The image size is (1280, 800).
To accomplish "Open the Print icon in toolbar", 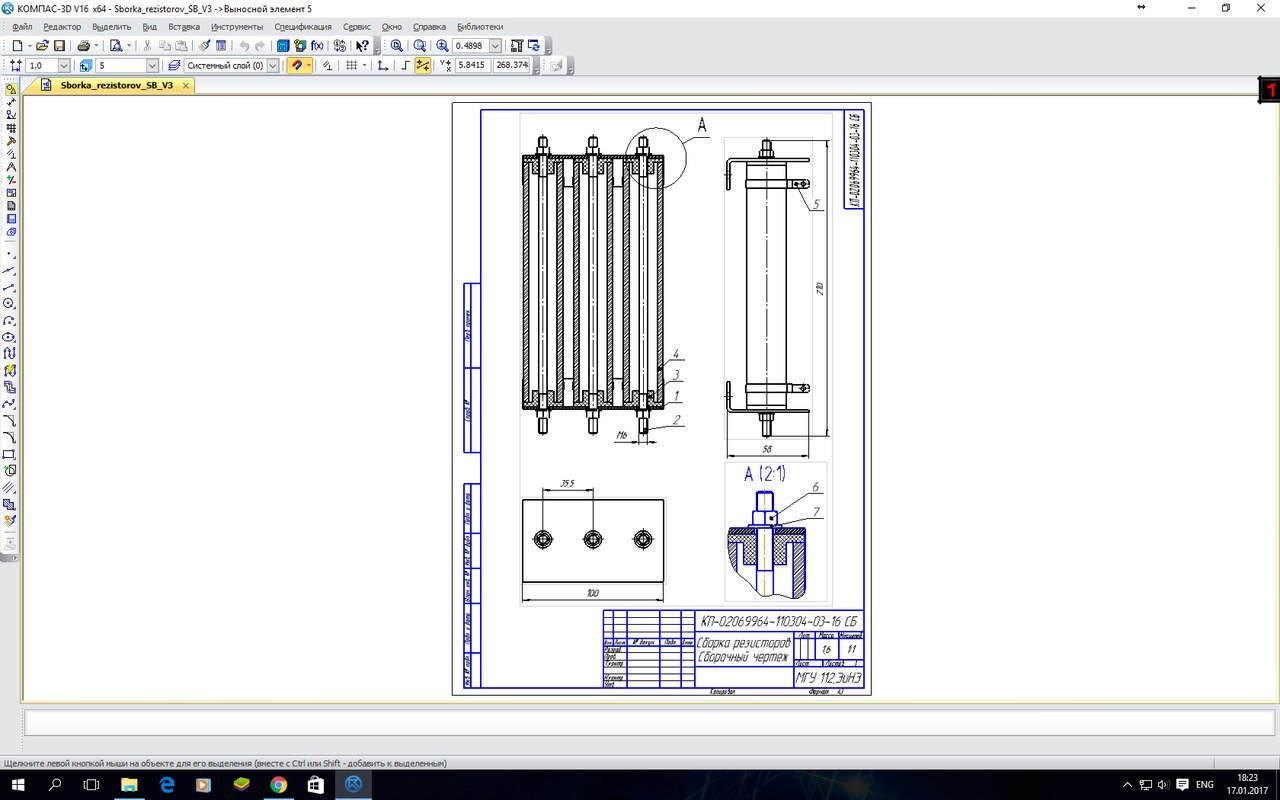I will click(83, 46).
